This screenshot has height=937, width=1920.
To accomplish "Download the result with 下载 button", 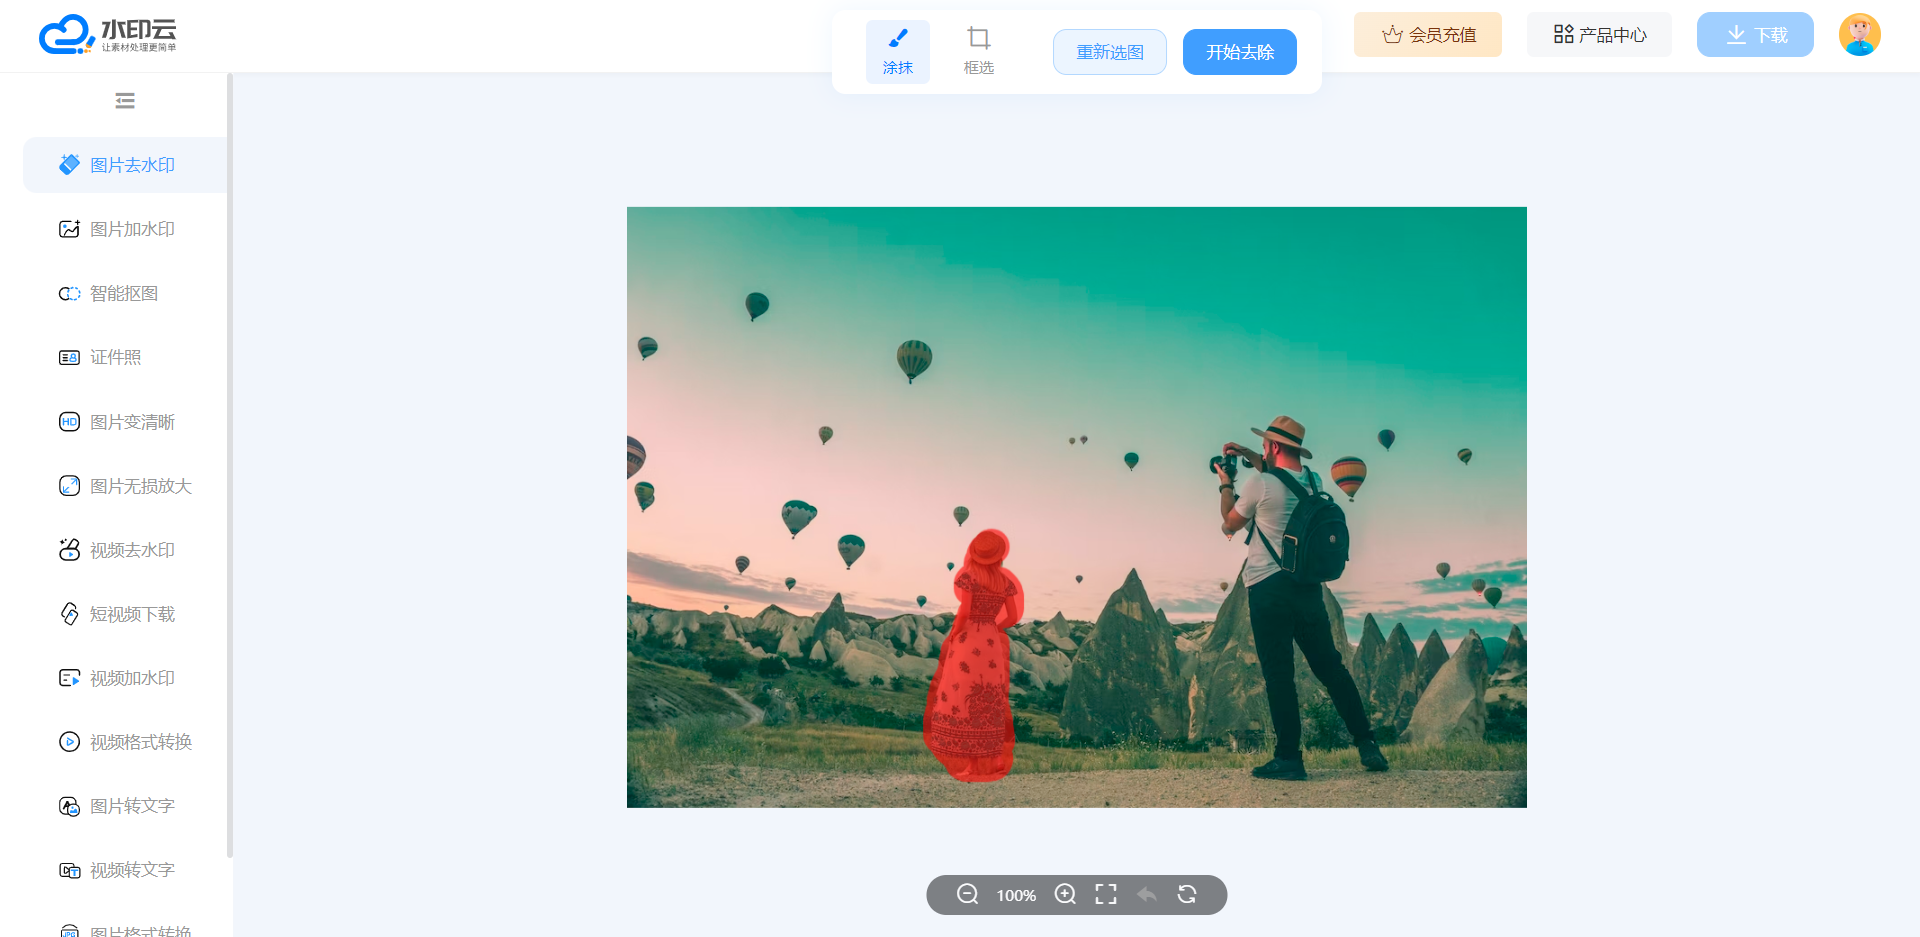I will click(1755, 35).
